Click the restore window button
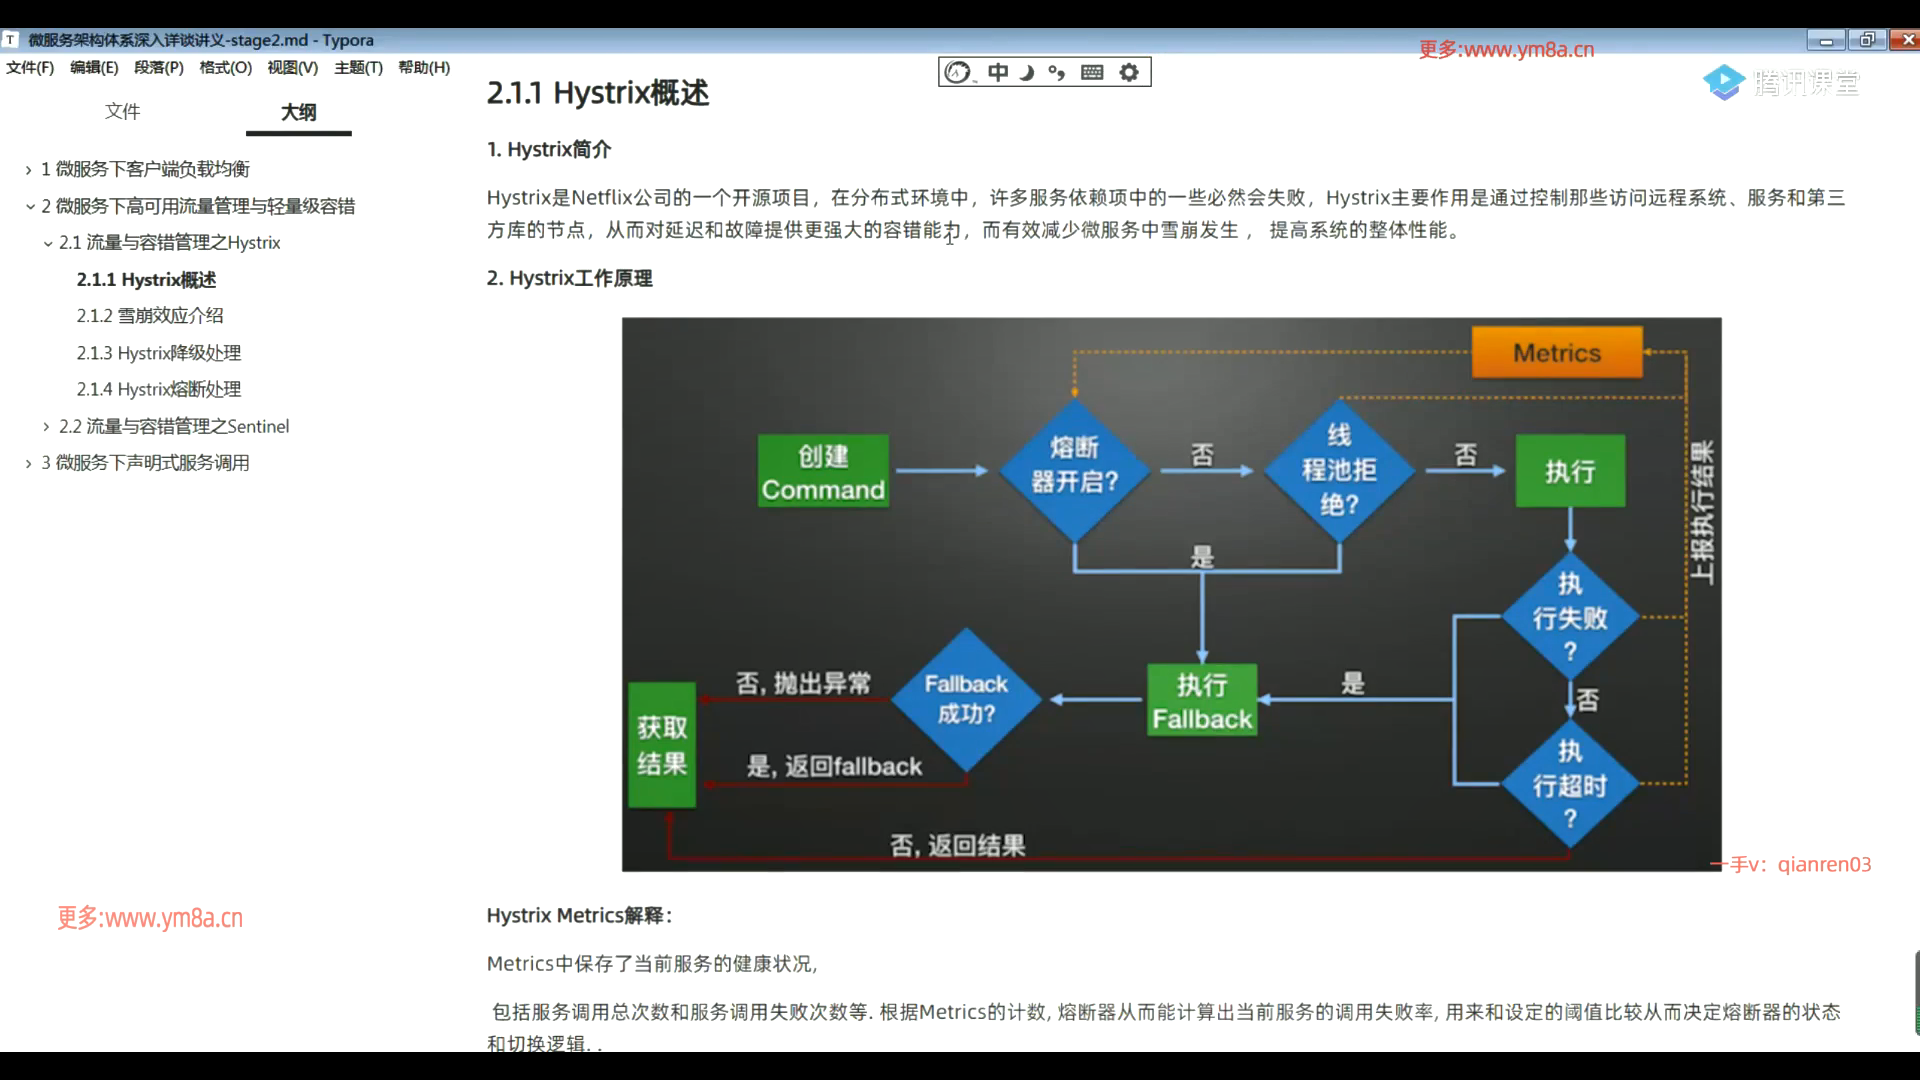1920x1080 pixels. (1866, 40)
